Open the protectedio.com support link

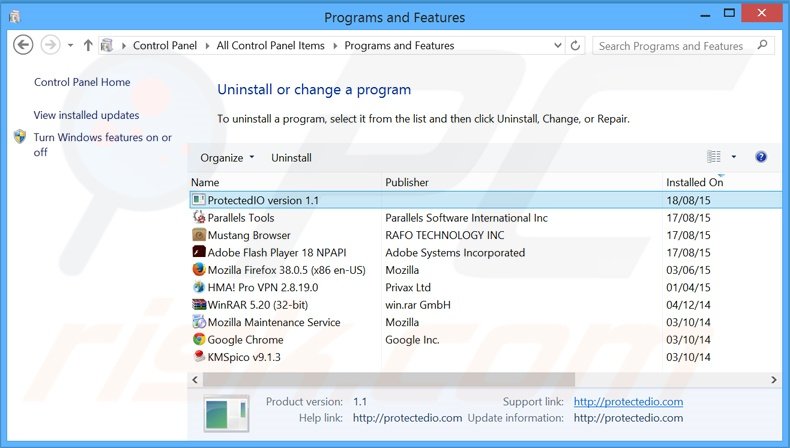pos(628,402)
